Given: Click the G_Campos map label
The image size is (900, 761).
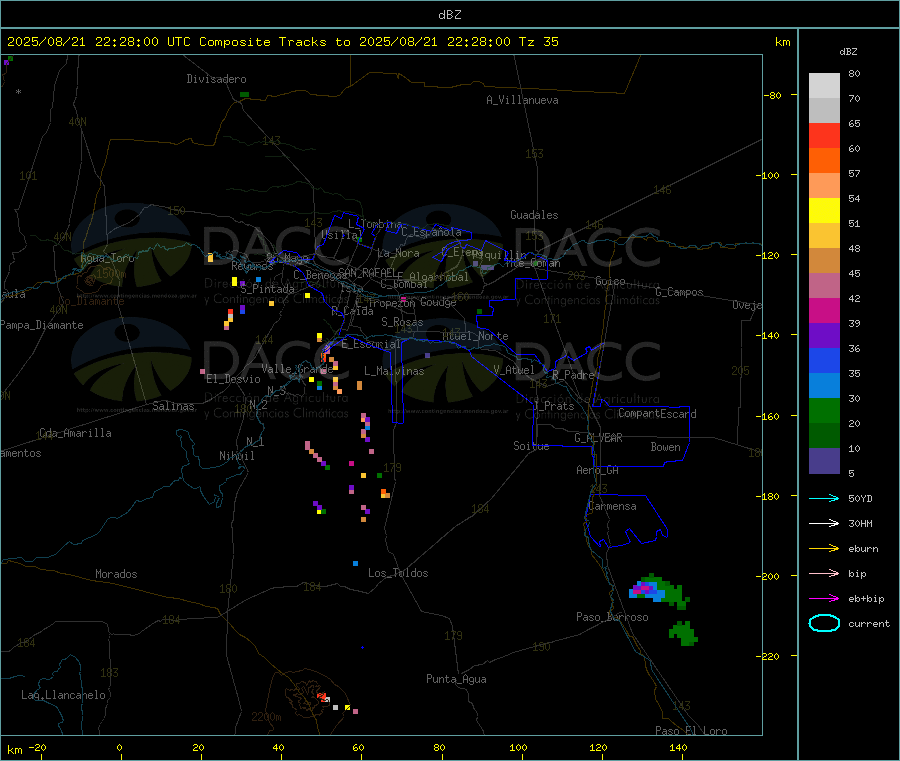Looking at the screenshot, I should [x=680, y=292].
